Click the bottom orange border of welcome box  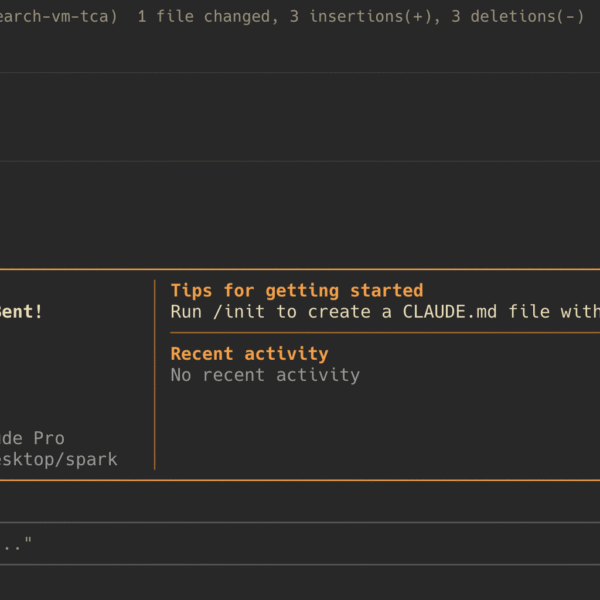pyautogui.click(x=300, y=480)
